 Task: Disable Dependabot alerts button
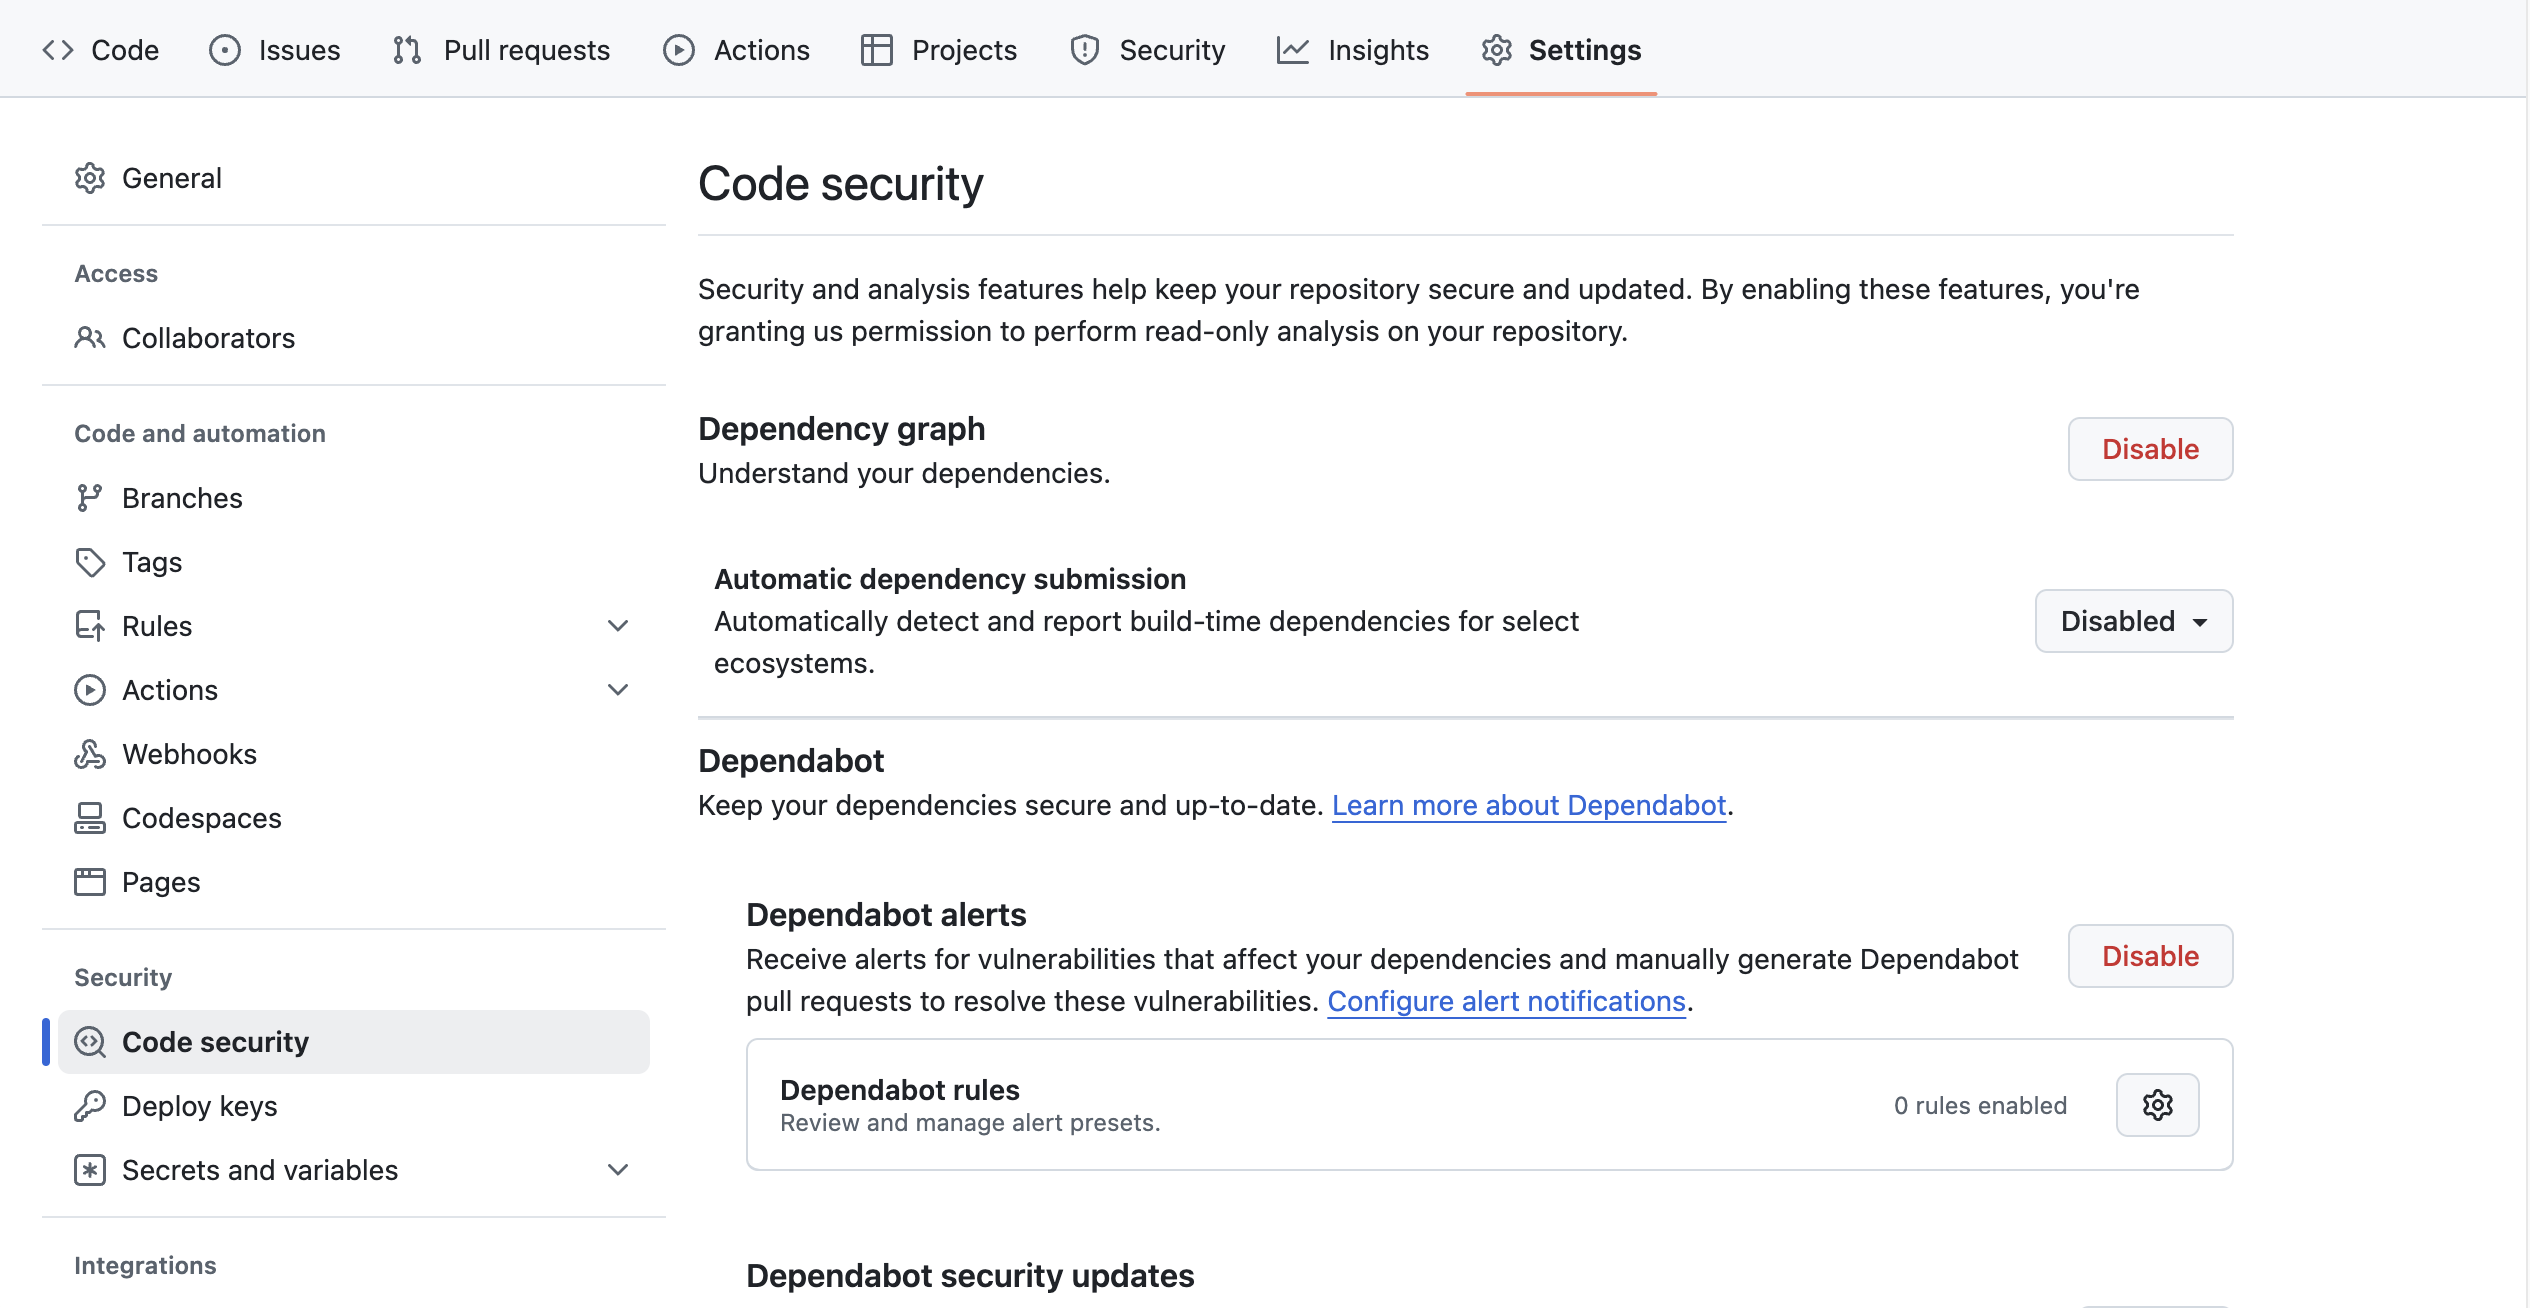(2150, 956)
